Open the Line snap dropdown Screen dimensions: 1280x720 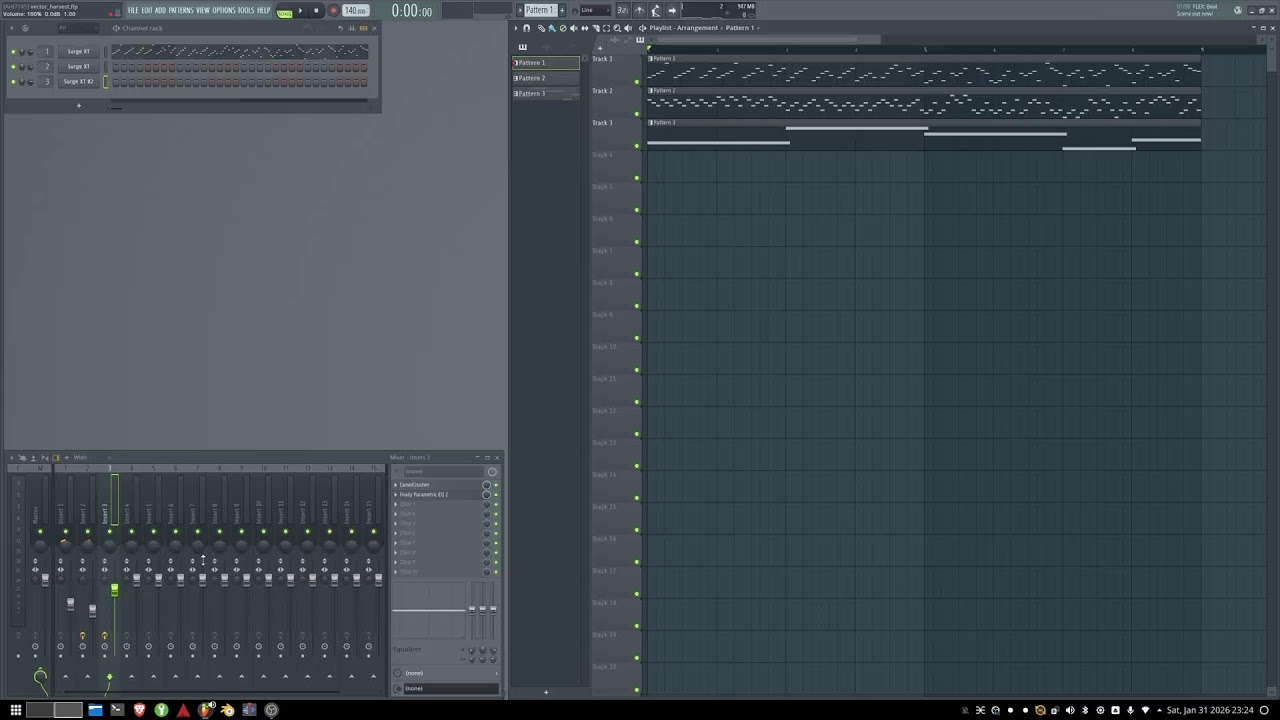coord(593,10)
